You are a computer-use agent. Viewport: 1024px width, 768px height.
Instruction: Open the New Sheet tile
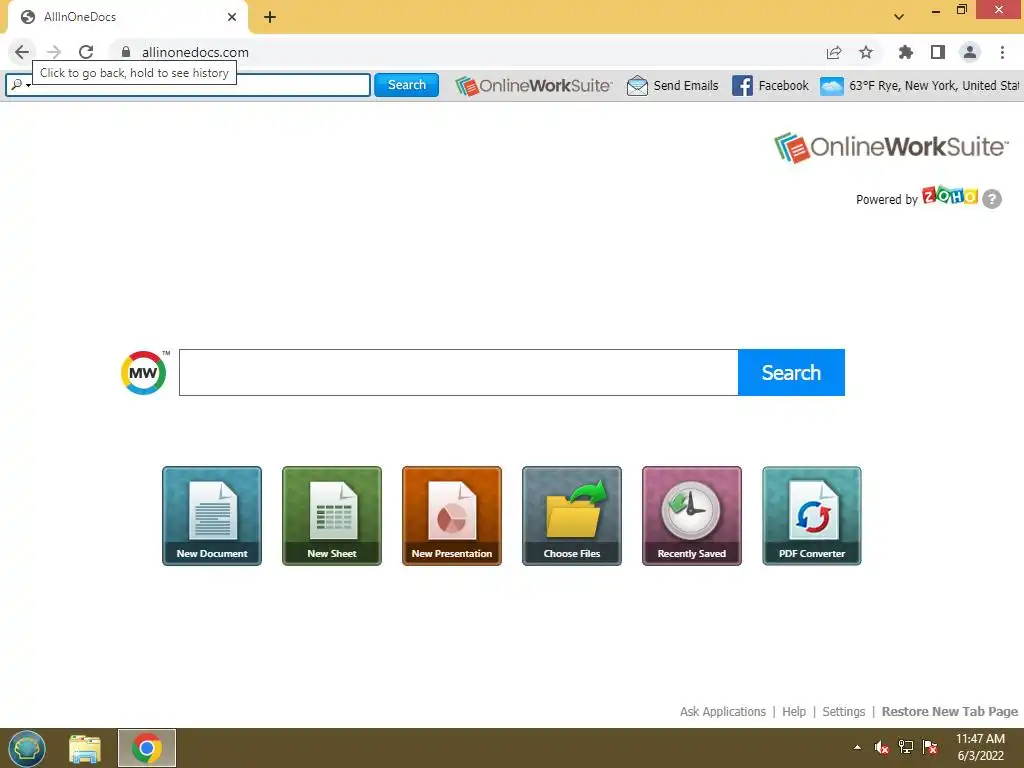point(332,515)
